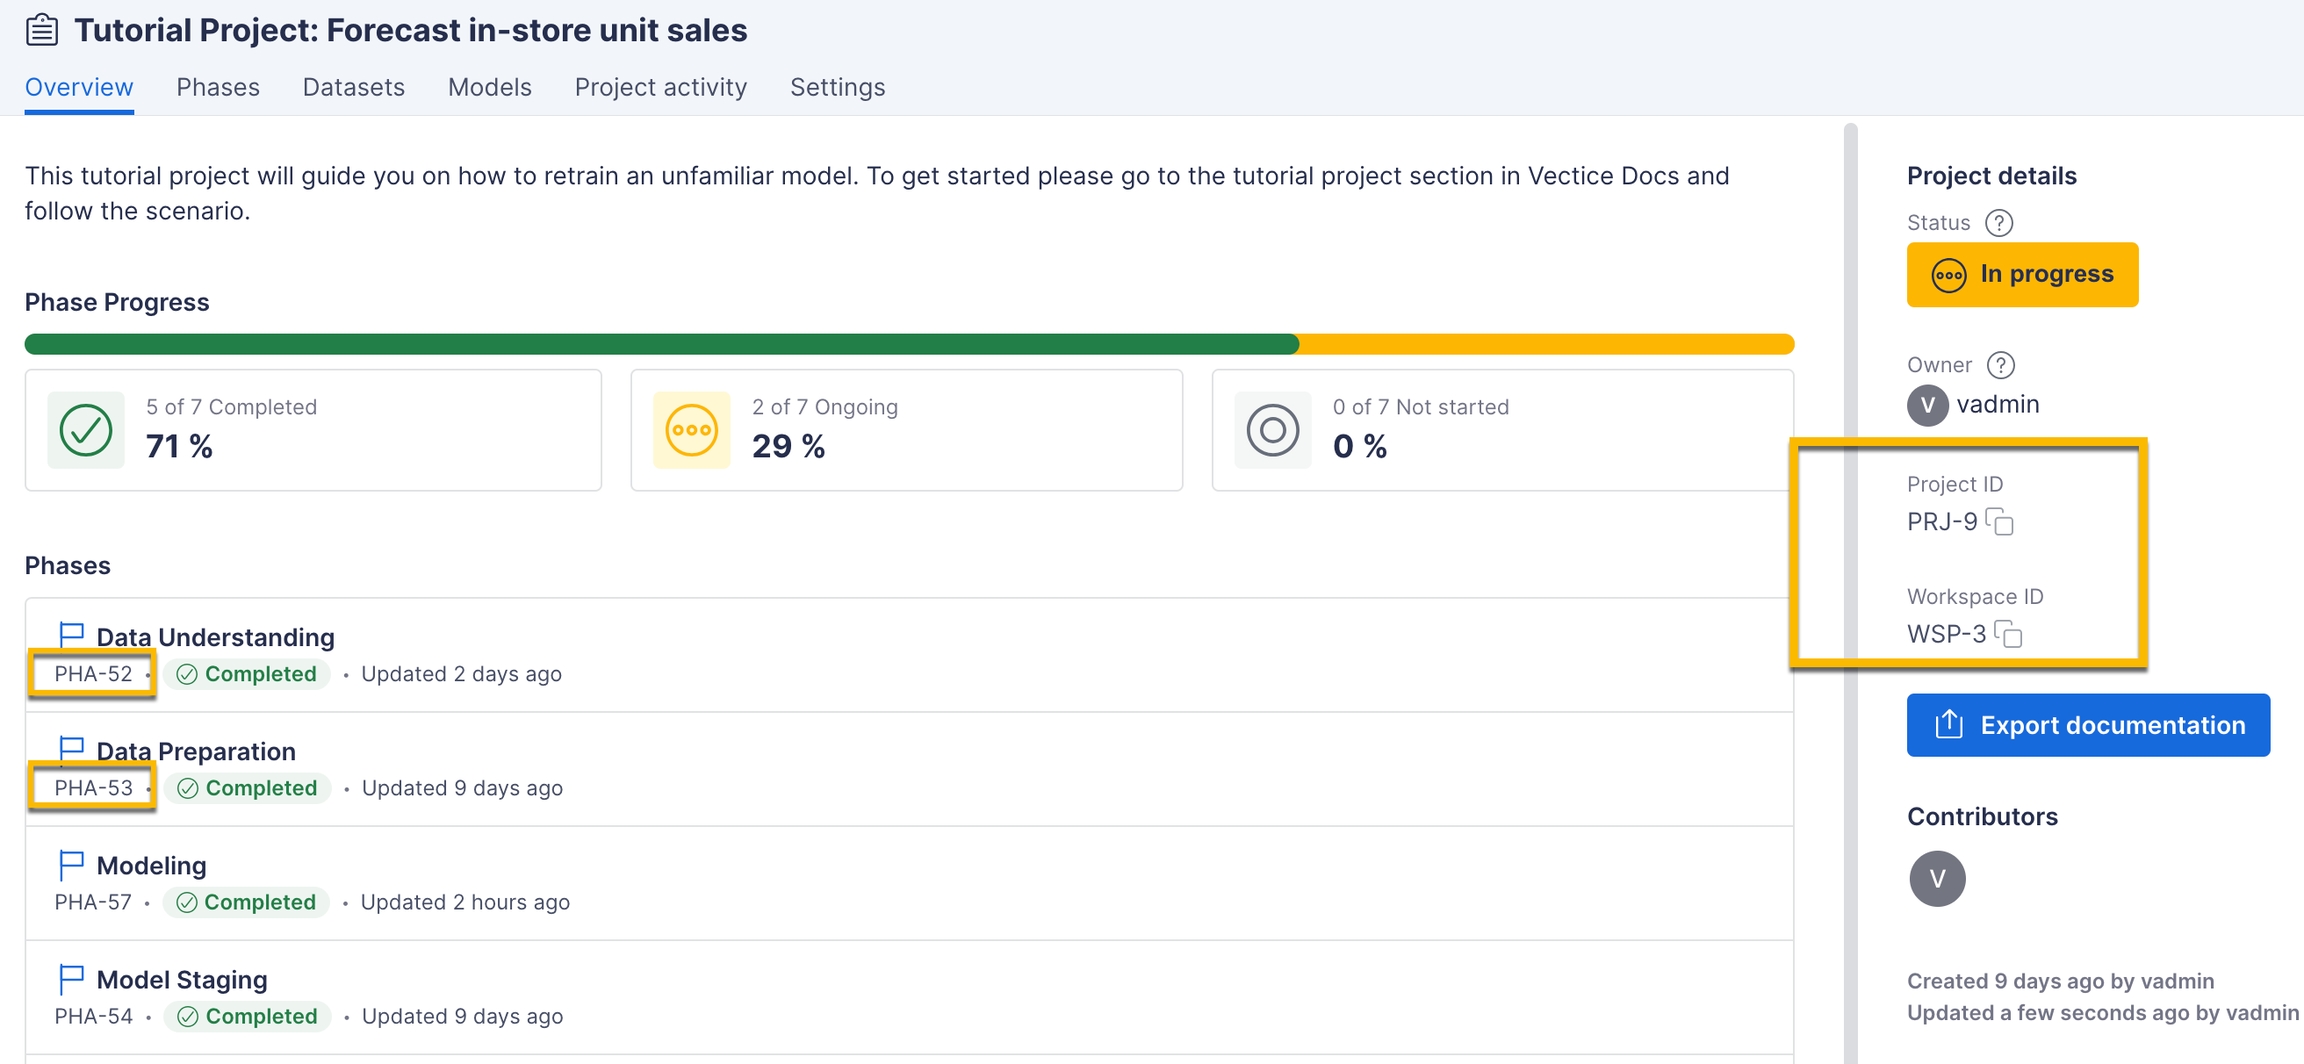Click the Phase Progress bar
Image resolution: width=2304 pixels, height=1064 pixels.
click(x=909, y=344)
